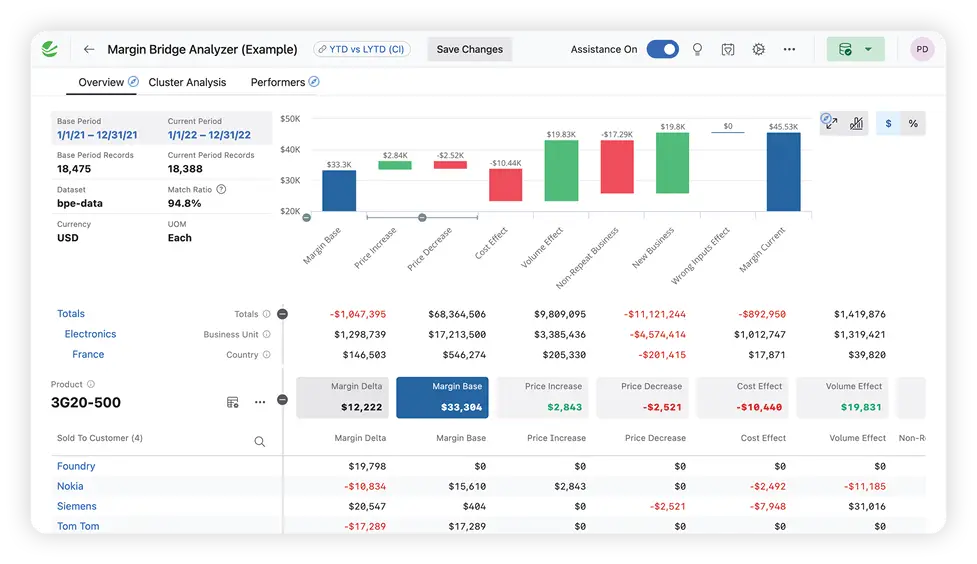Click the help icon next to Match Ratio
Screen dimensions: 977x564
(x=221, y=189)
